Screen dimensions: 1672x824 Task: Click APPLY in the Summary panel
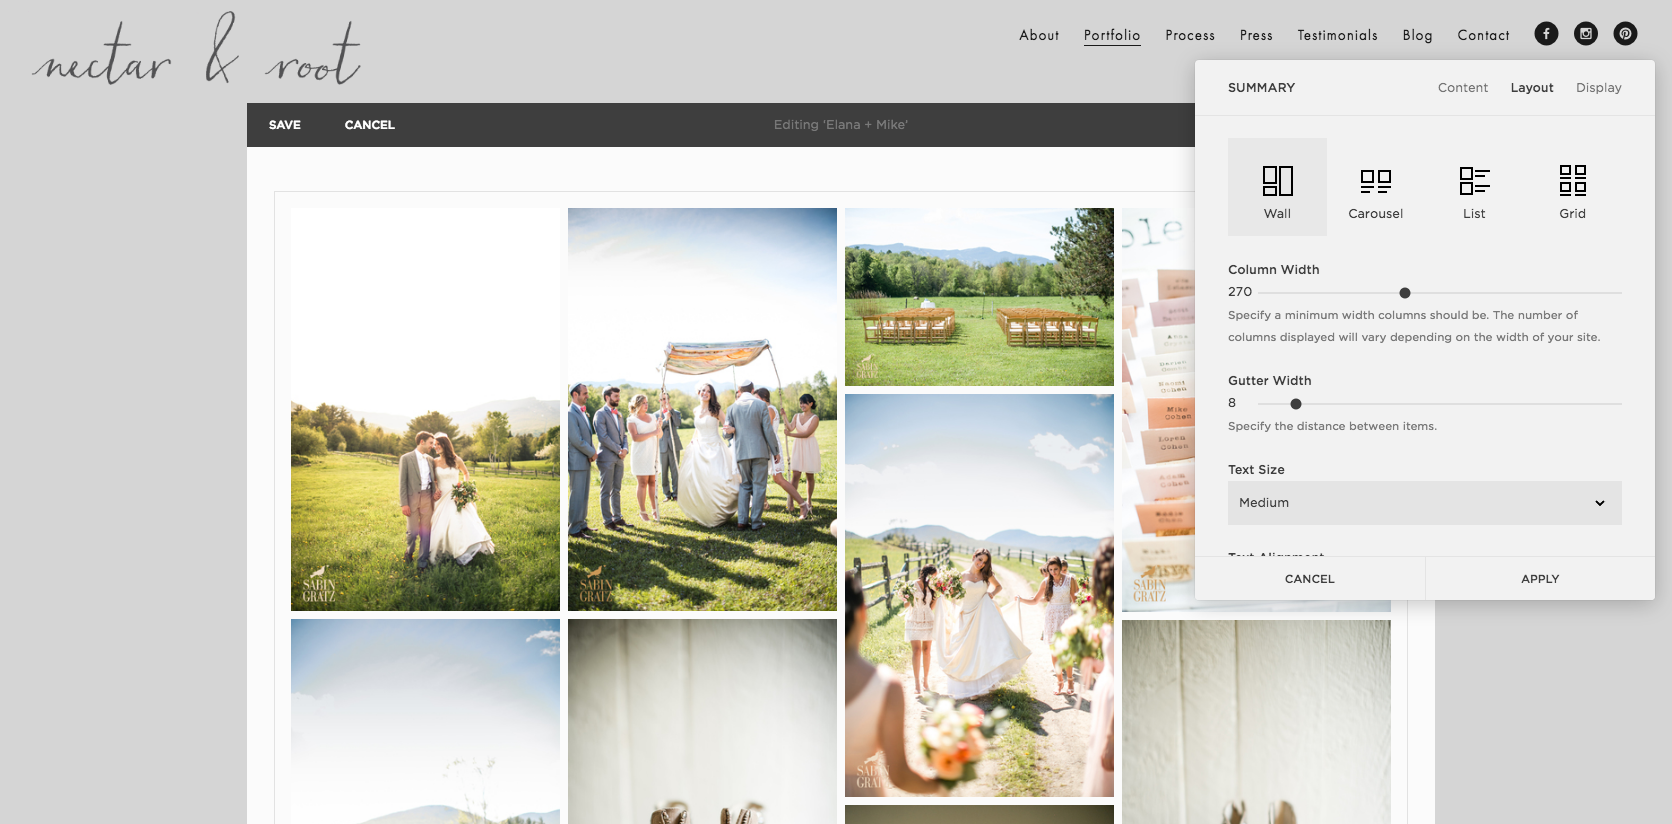[1540, 579]
